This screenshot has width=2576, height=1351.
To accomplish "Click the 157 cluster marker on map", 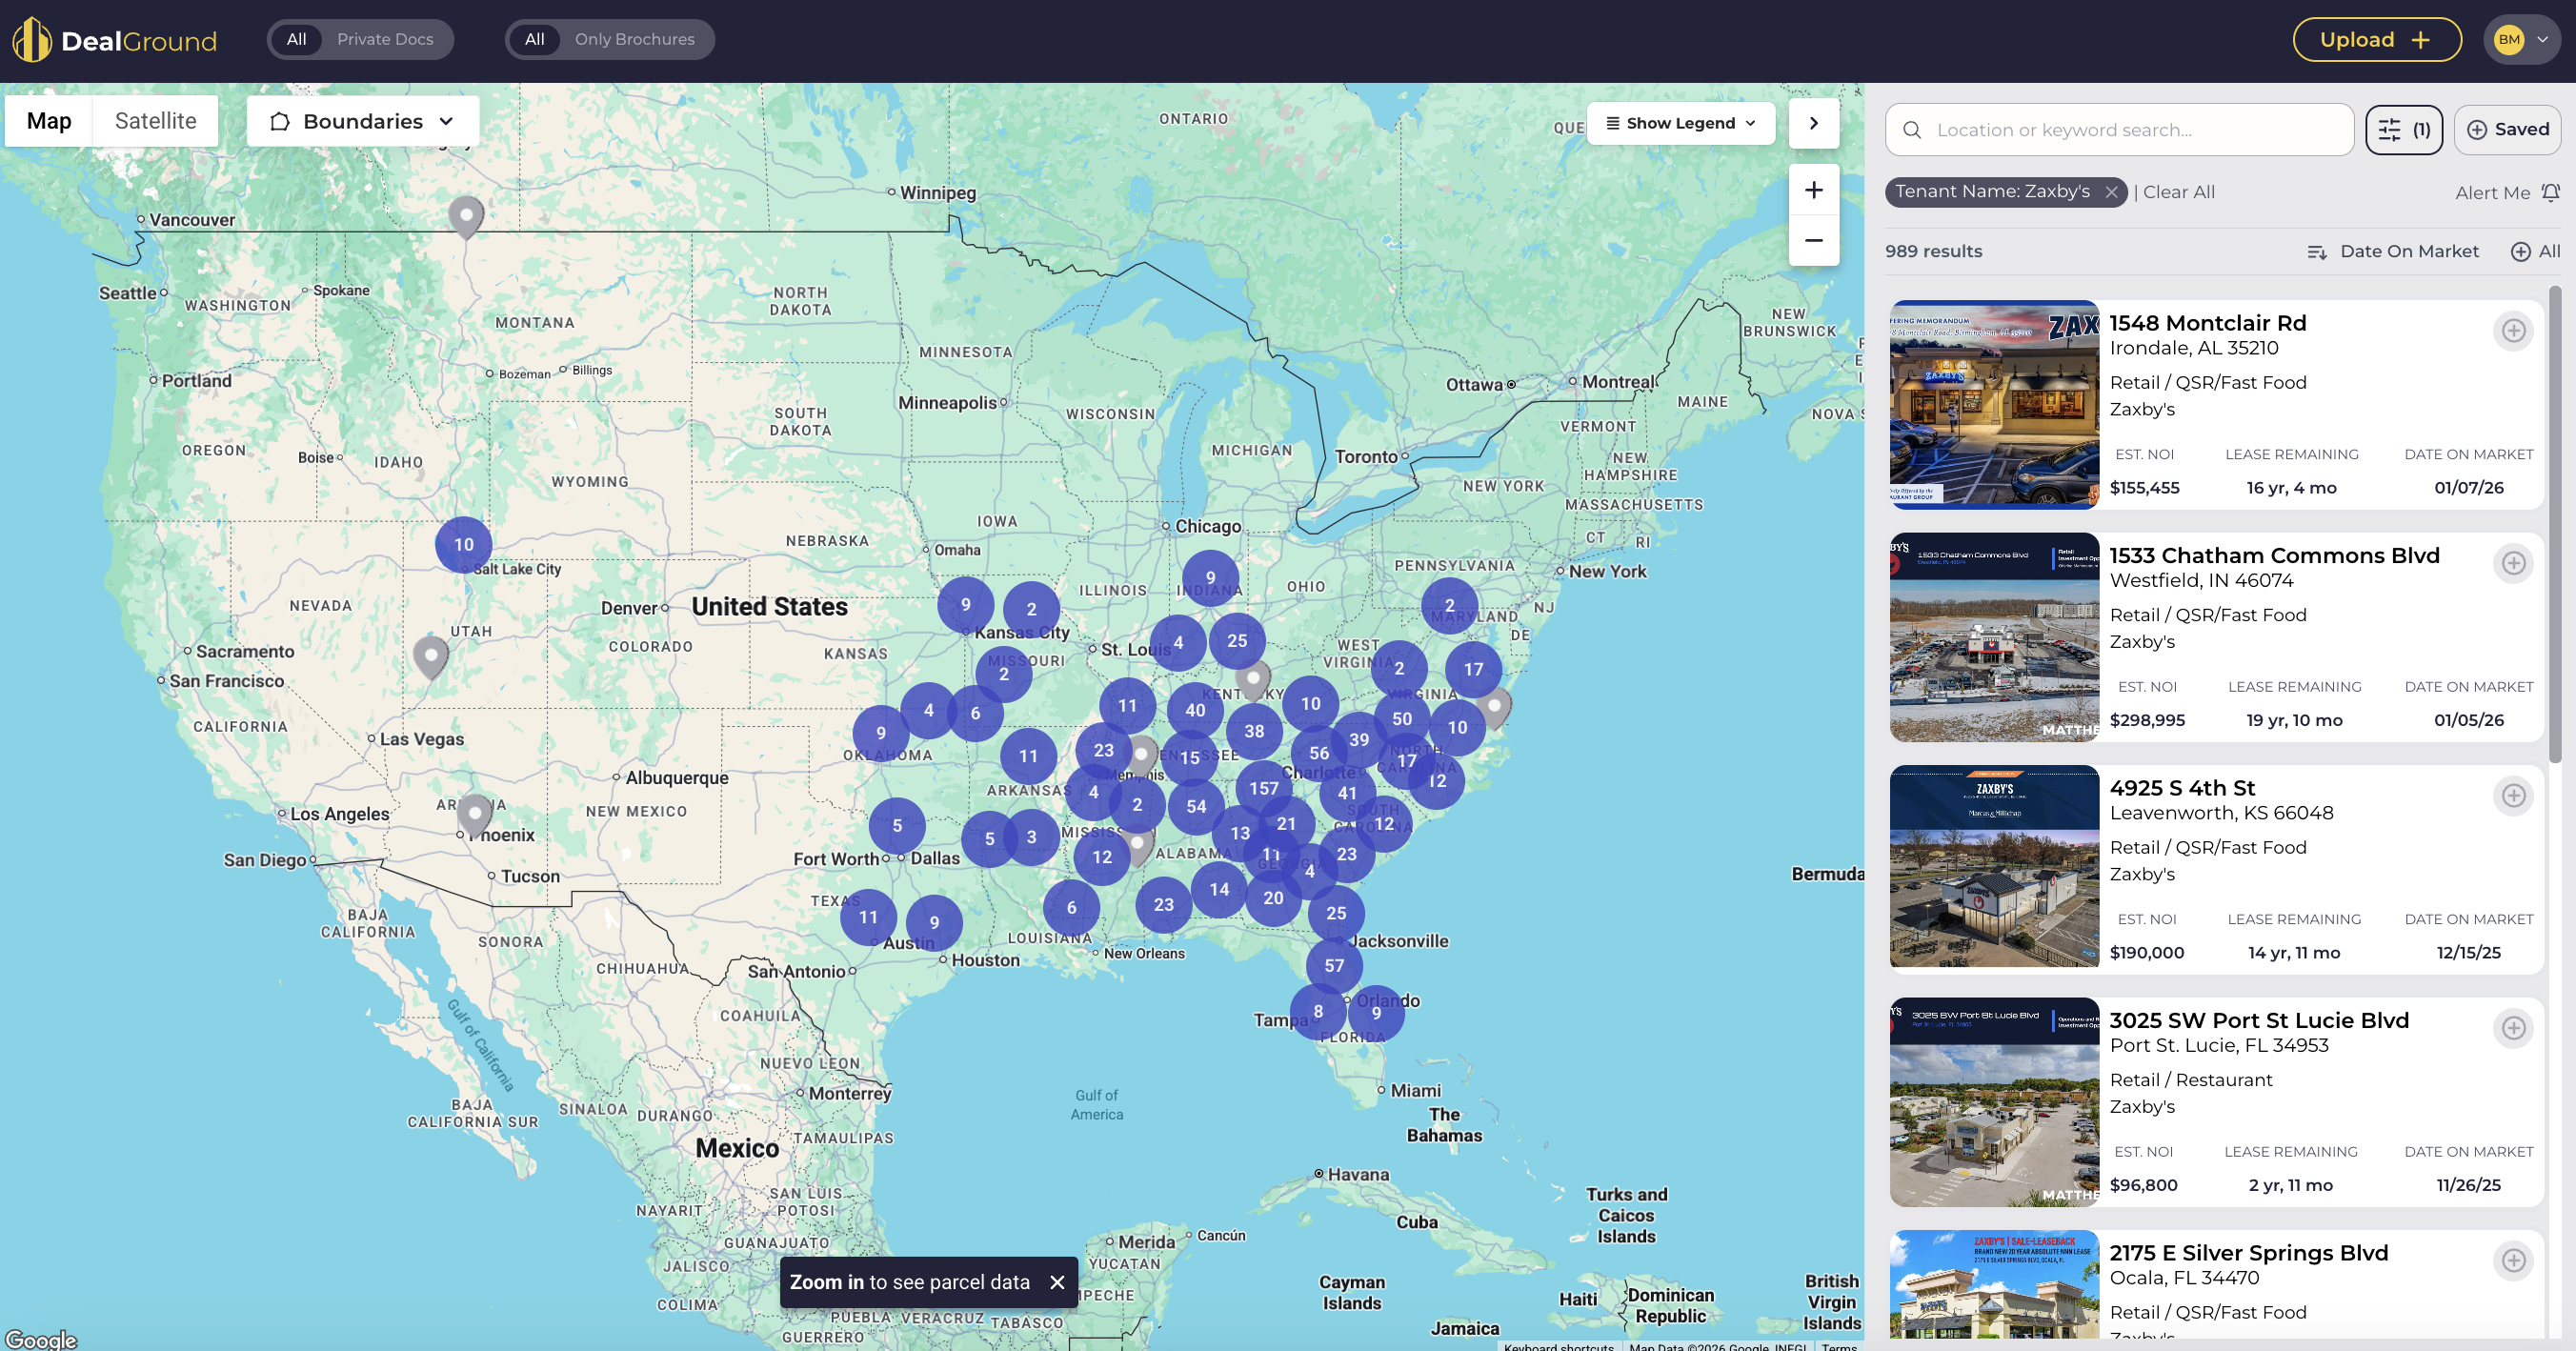I will [1263, 788].
